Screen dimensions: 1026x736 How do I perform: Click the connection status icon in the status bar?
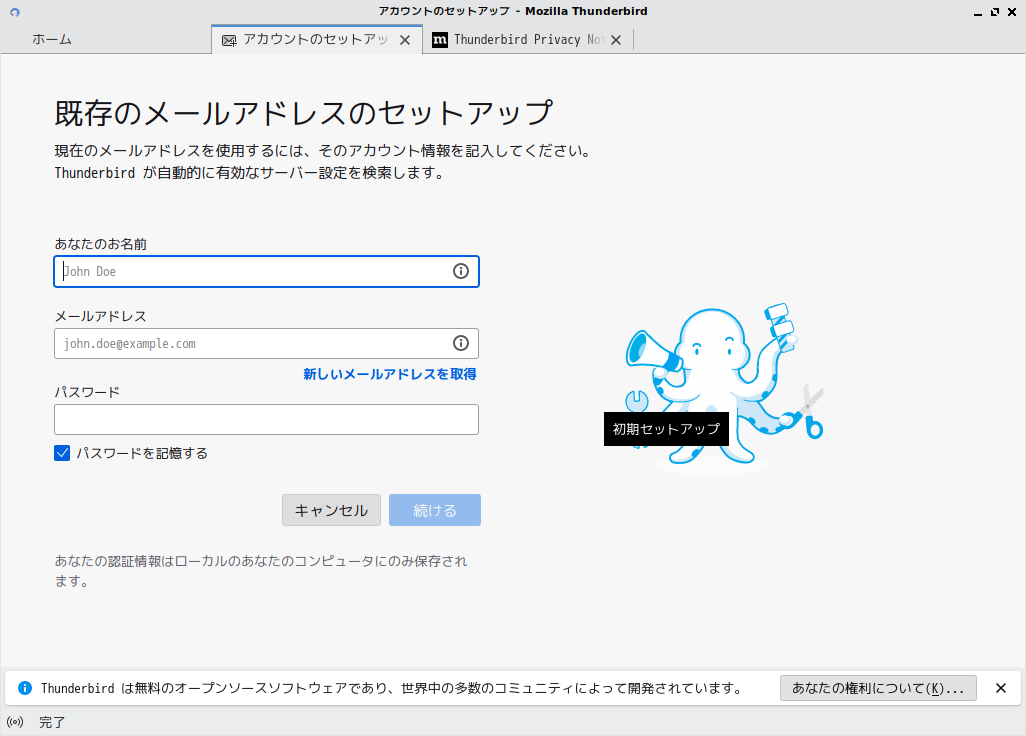pyautogui.click(x=15, y=722)
